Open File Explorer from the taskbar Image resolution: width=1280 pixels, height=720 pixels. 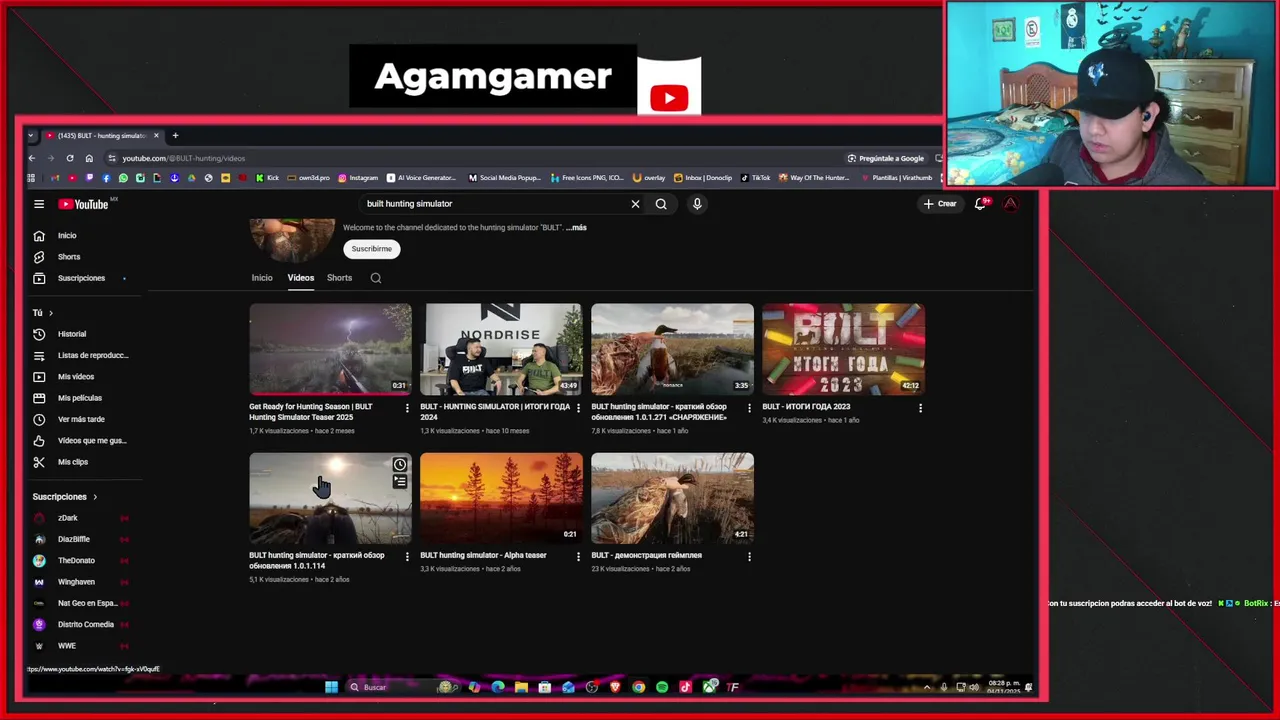point(521,687)
